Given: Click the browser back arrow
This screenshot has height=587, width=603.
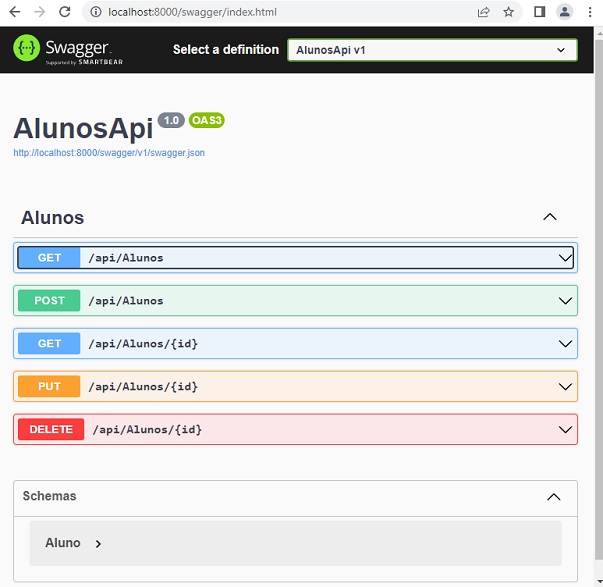Looking at the screenshot, I should click(x=15, y=12).
